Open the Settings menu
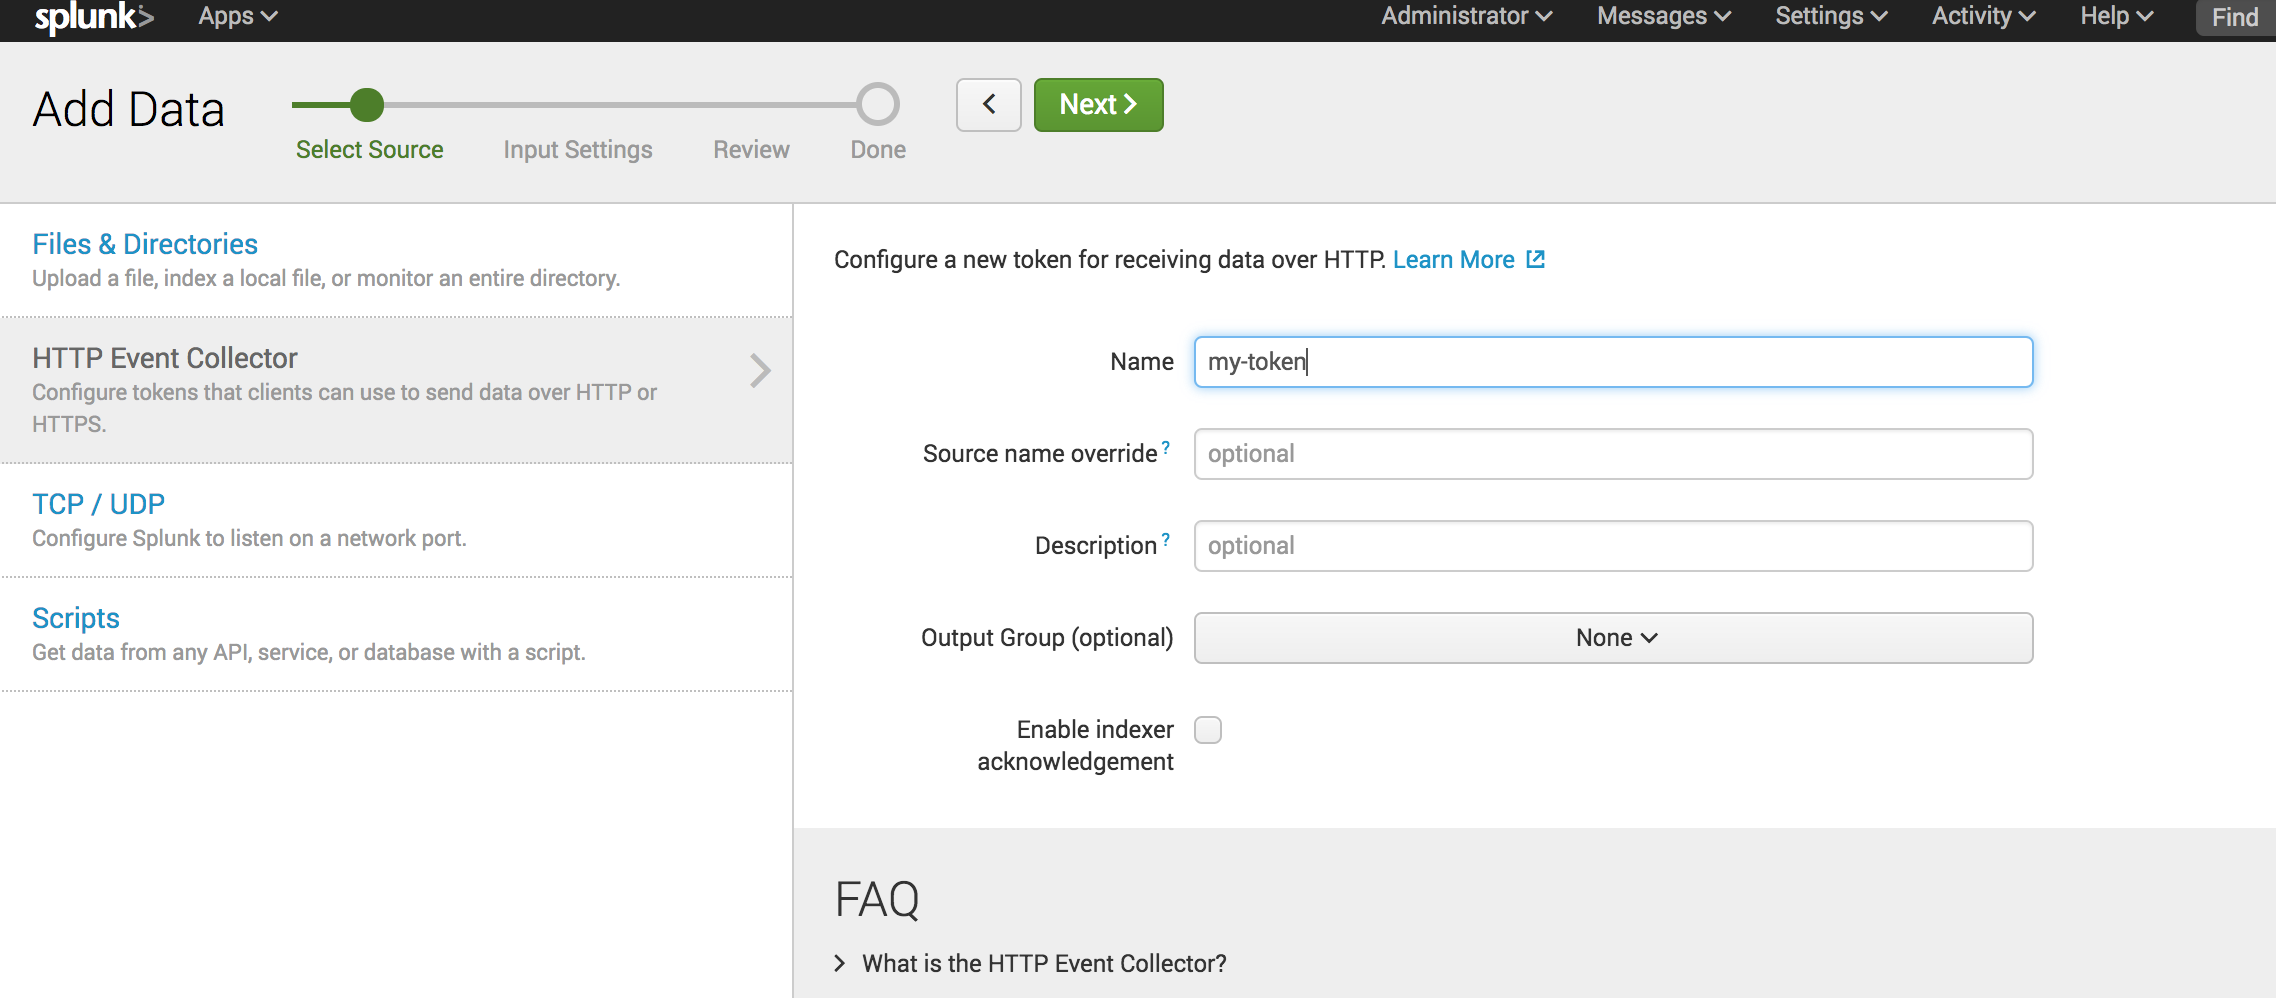2276x998 pixels. (1830, 17)
